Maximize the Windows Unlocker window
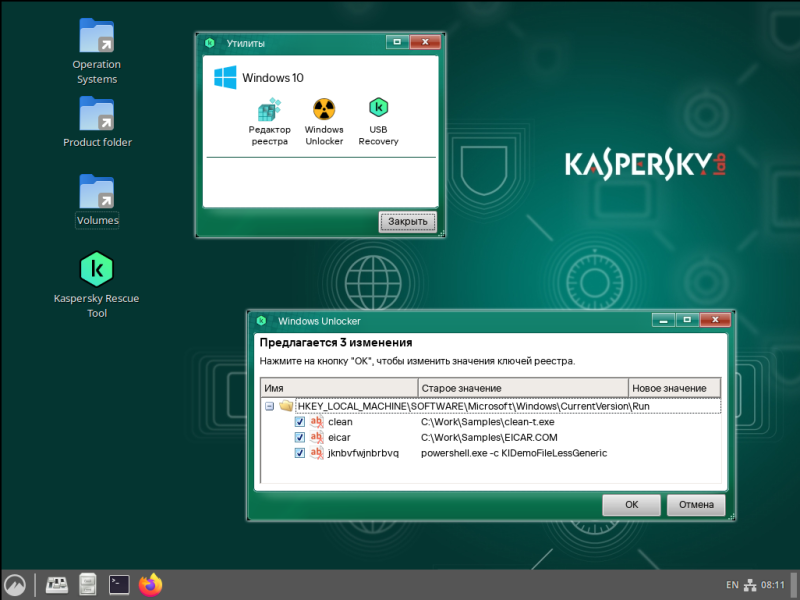 click(687, 320)
